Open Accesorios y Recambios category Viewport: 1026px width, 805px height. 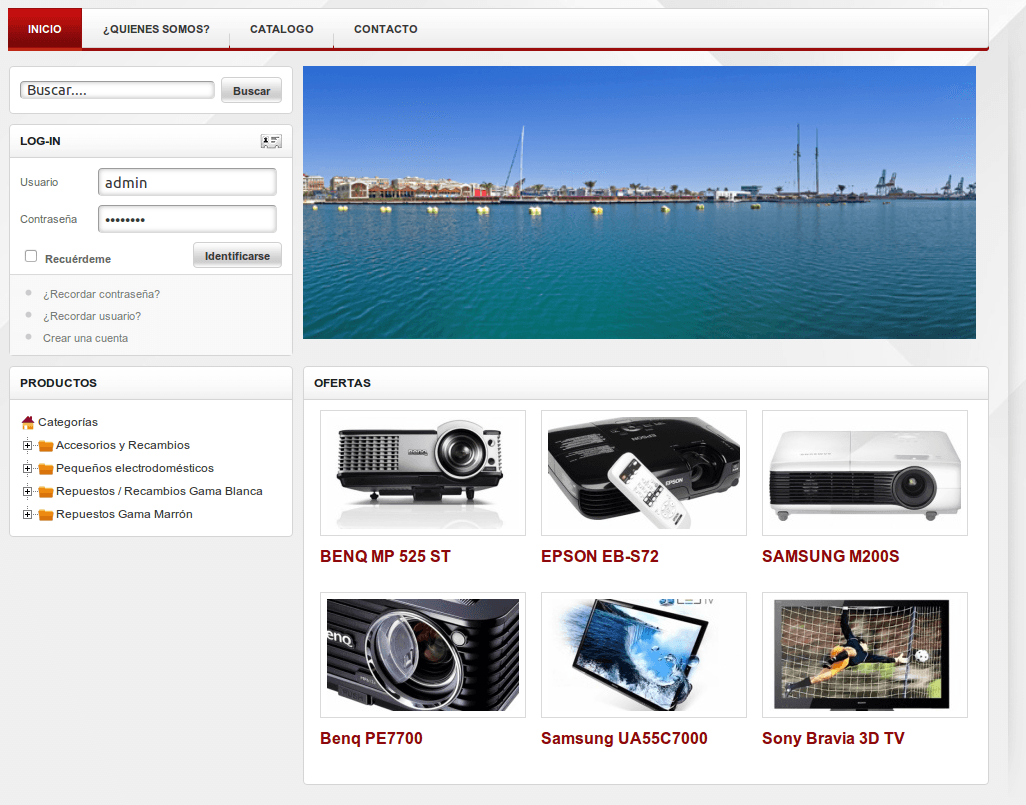(x=123, y=445)
